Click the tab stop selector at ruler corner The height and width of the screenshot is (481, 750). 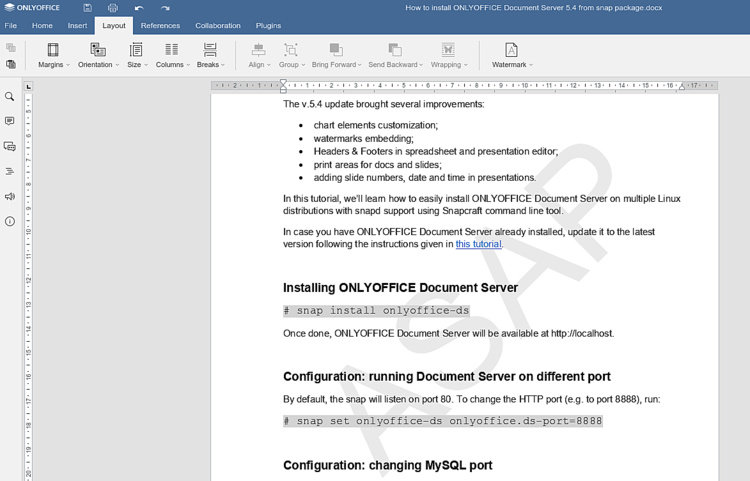29,86
